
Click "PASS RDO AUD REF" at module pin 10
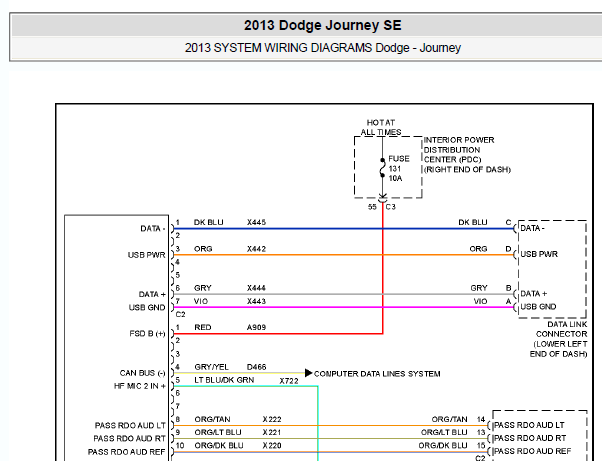(x=127, y=452)
